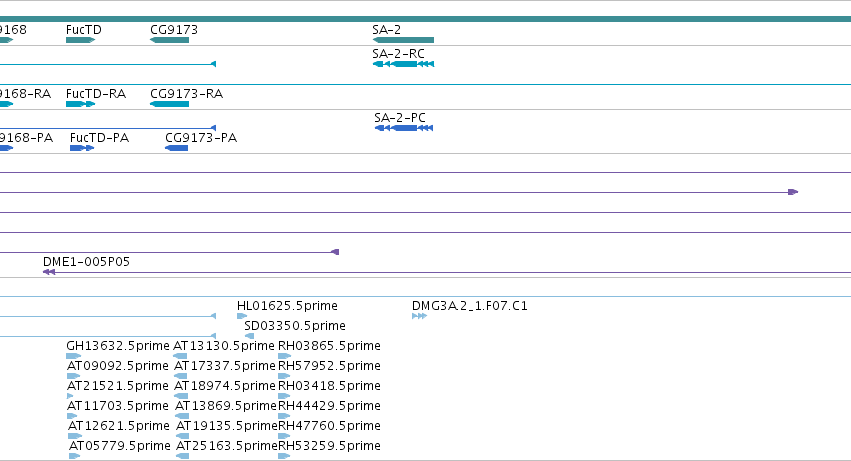
Task: Select RH03418.5prime feature
Action: (x=329, y=386)
